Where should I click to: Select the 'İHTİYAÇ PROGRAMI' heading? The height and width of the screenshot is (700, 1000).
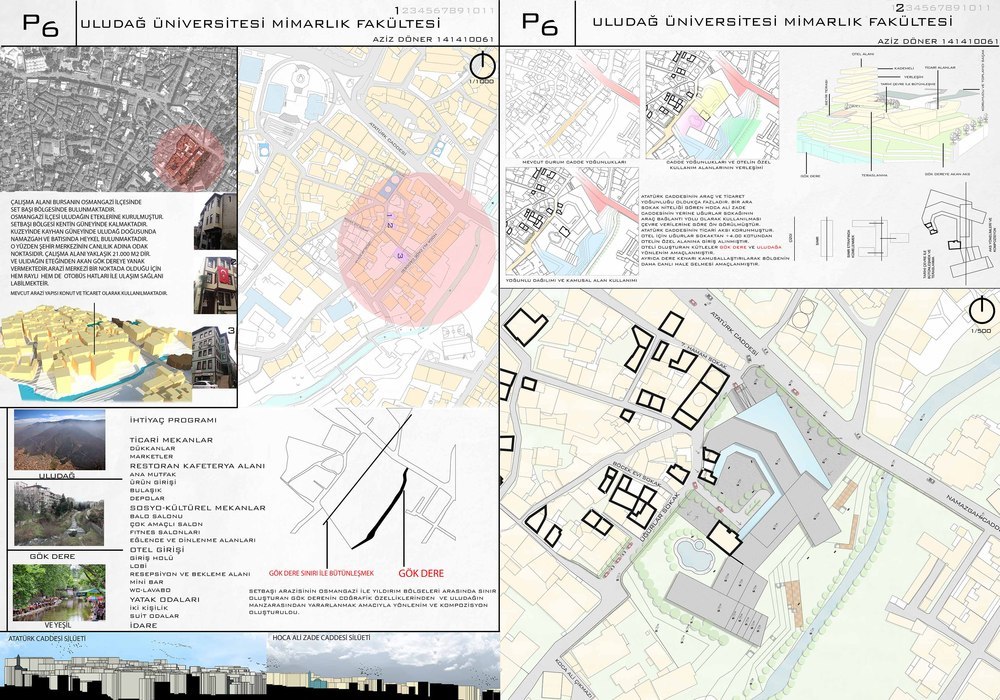(x=173, y=420)
